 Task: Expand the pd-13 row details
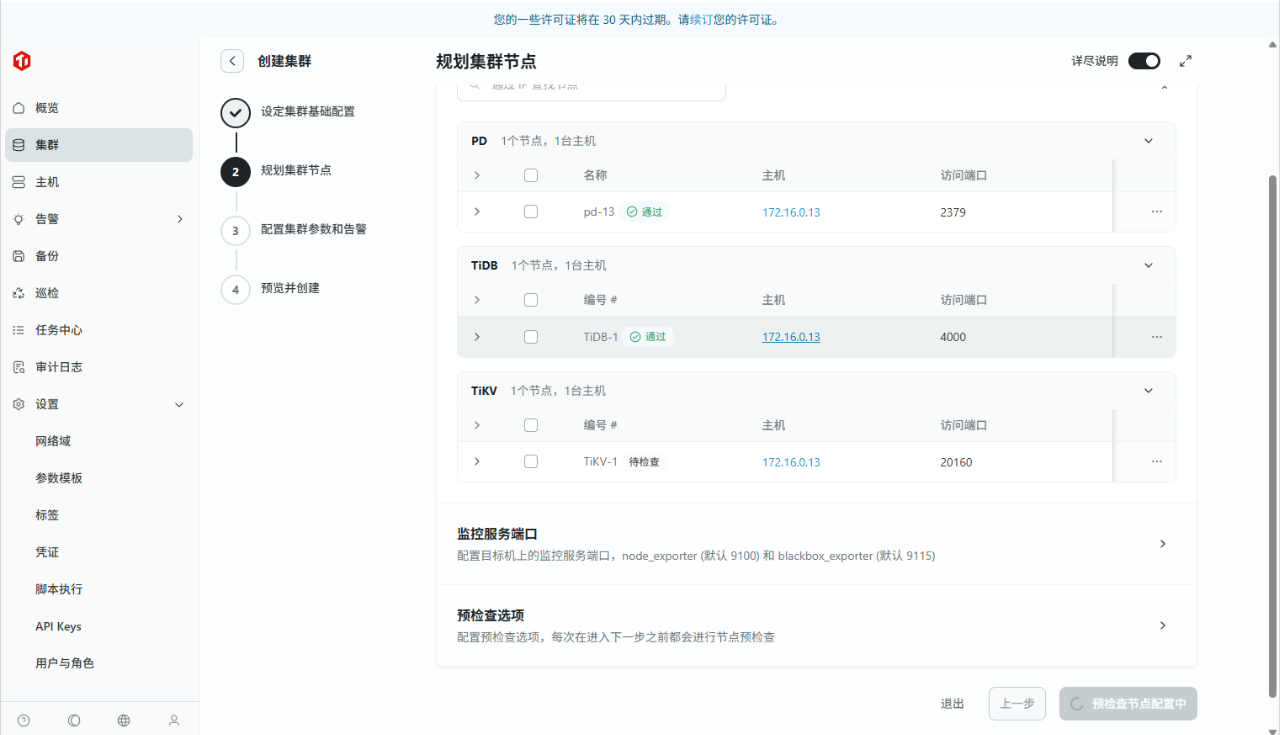(x=477, y=212)
